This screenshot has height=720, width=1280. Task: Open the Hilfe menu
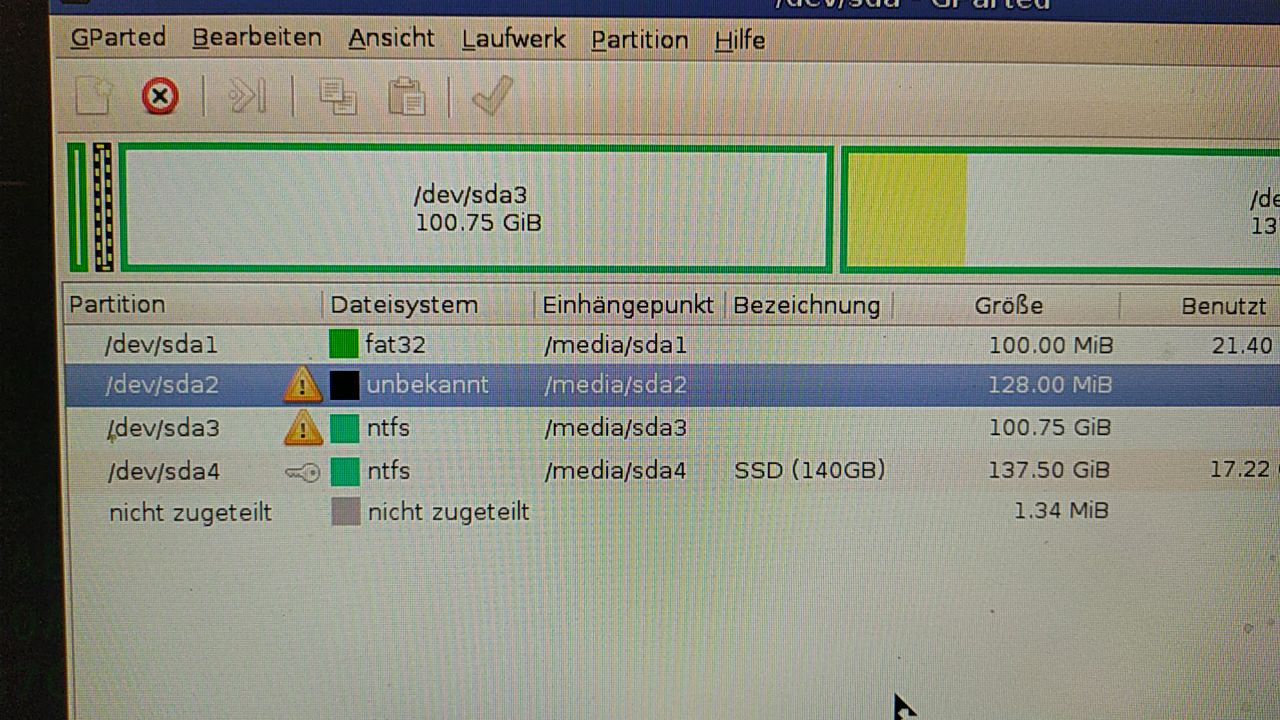pos(740,41)
